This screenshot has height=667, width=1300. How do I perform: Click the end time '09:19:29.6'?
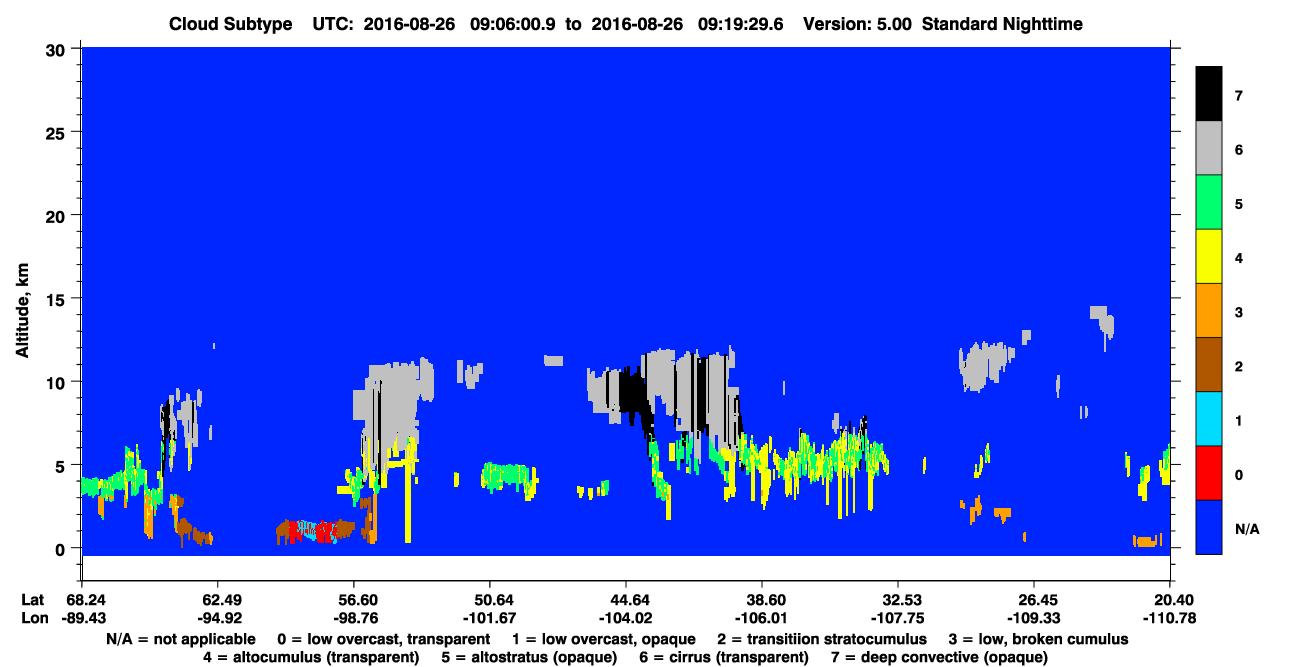743,23
